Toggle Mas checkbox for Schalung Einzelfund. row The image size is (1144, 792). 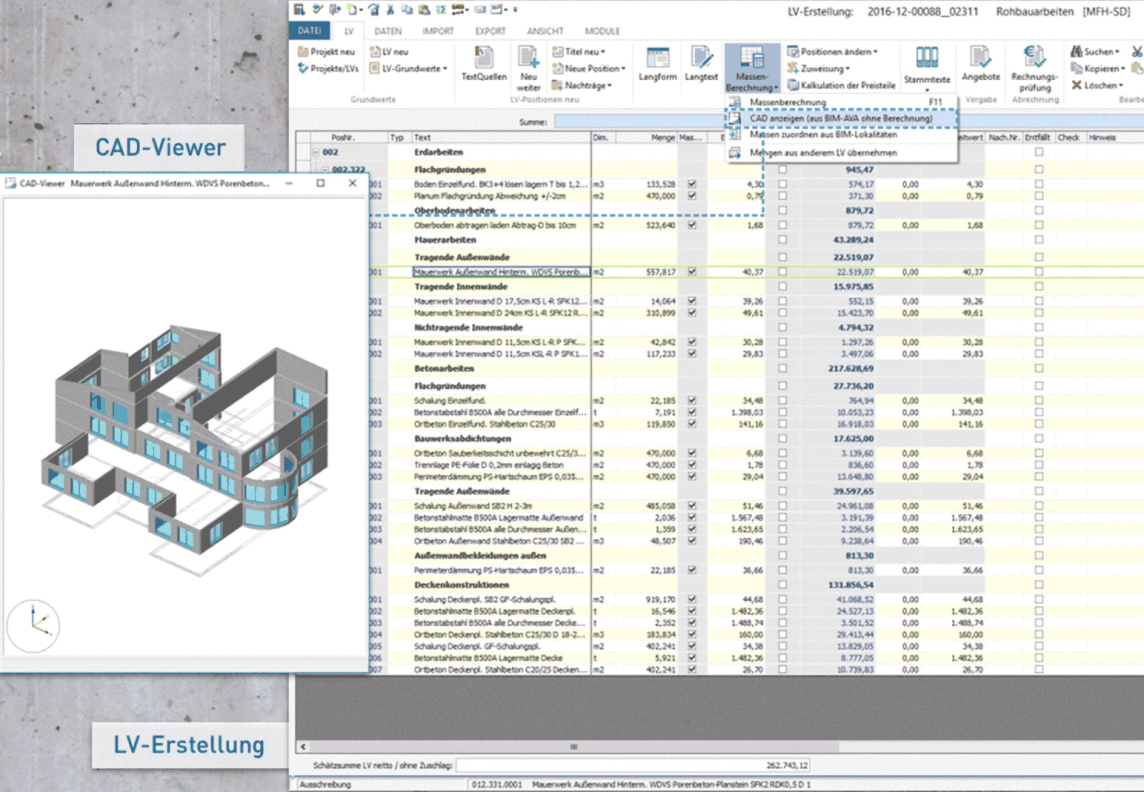tap(692, 400)
